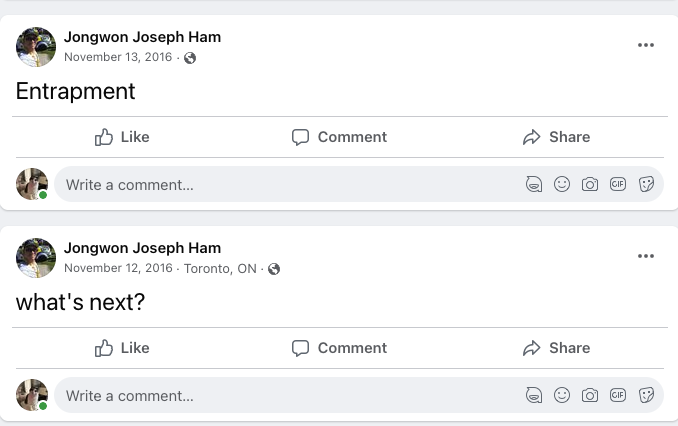Viewport: 678px width, 426px height.
Task: Open options menu for what's next? post
Action: (646, 256)
